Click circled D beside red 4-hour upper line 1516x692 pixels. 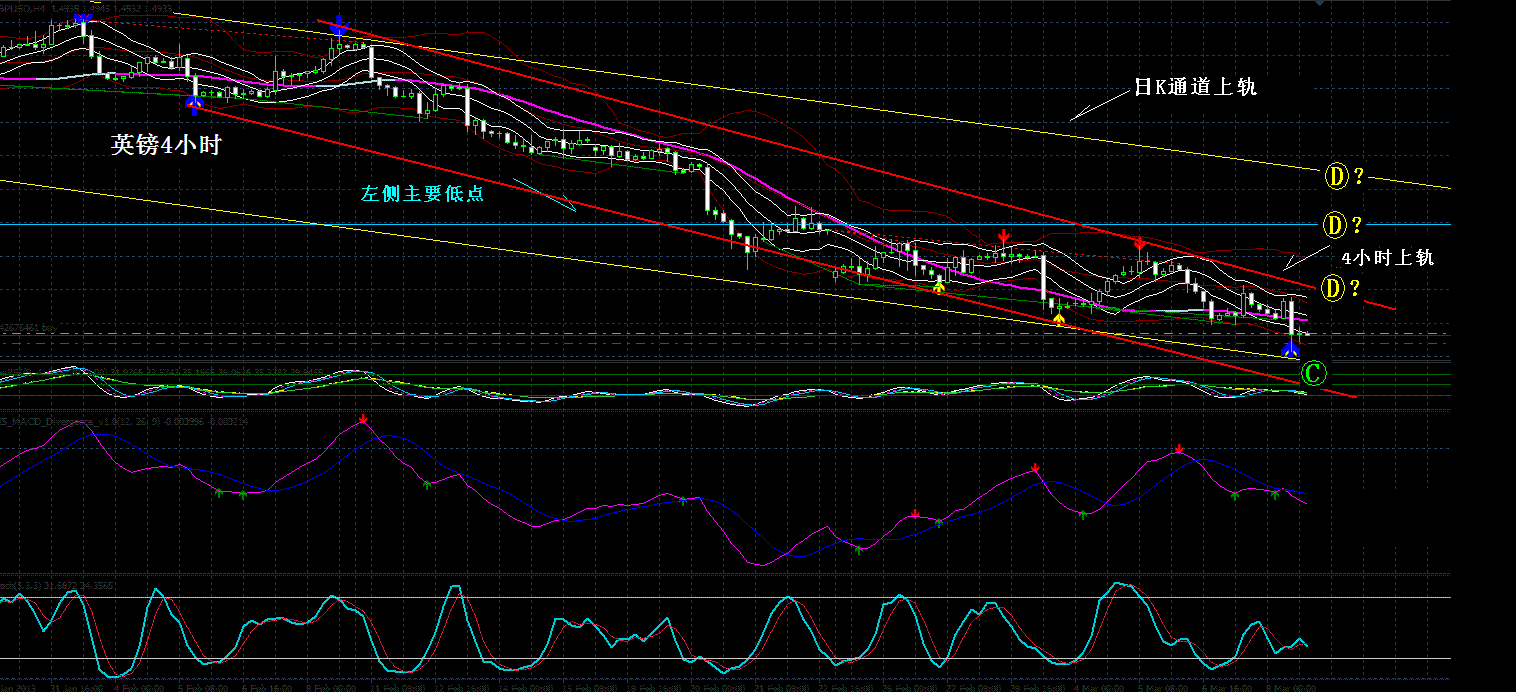click(1333, 289)
